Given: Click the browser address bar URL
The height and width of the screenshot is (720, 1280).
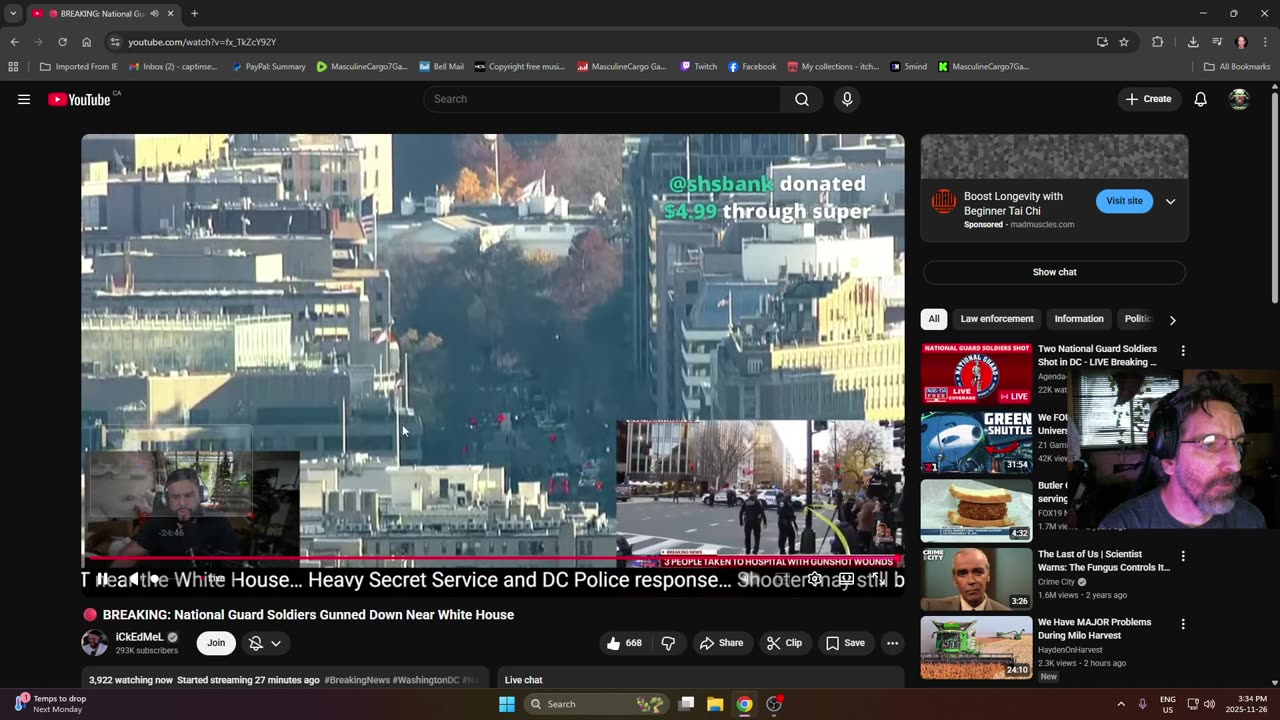Looking at the screenshot, I should [x=202, y=42].
